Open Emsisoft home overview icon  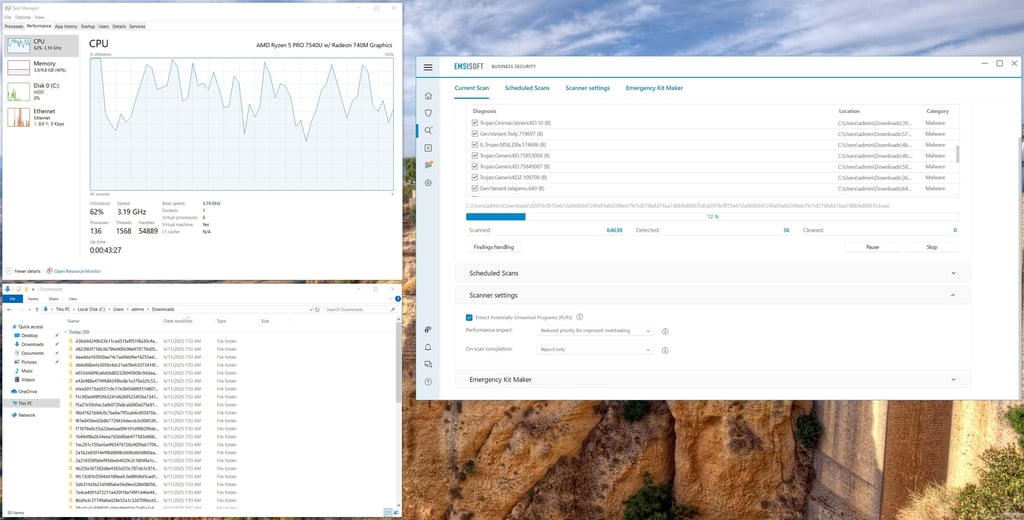tap(428, 96)
